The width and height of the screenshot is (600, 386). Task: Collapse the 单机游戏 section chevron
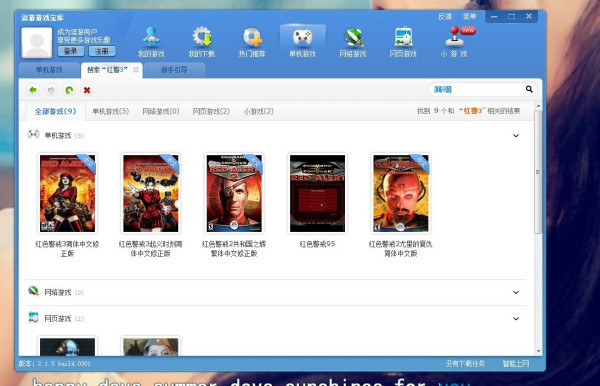[516, 135]
